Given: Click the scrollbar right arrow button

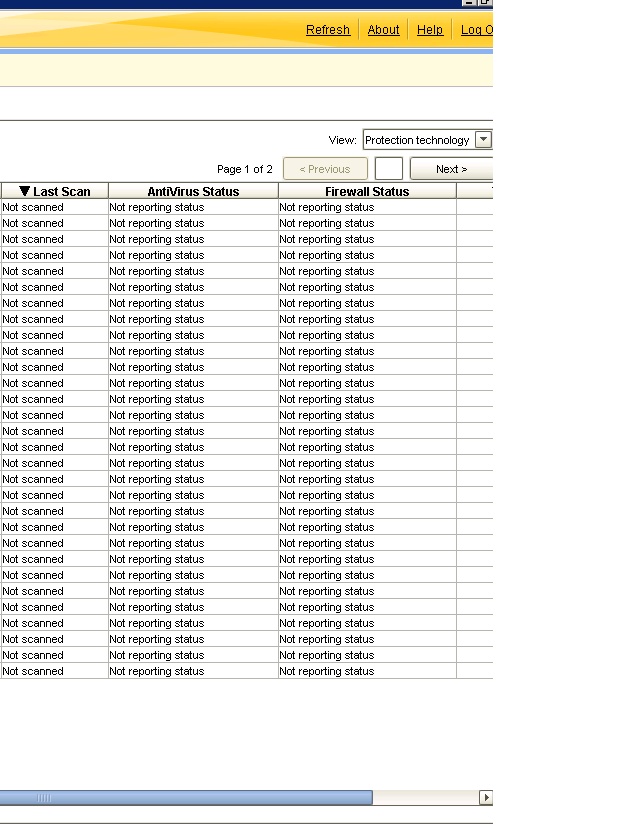Looking at the screenshot, I should [x=486, y=797].
